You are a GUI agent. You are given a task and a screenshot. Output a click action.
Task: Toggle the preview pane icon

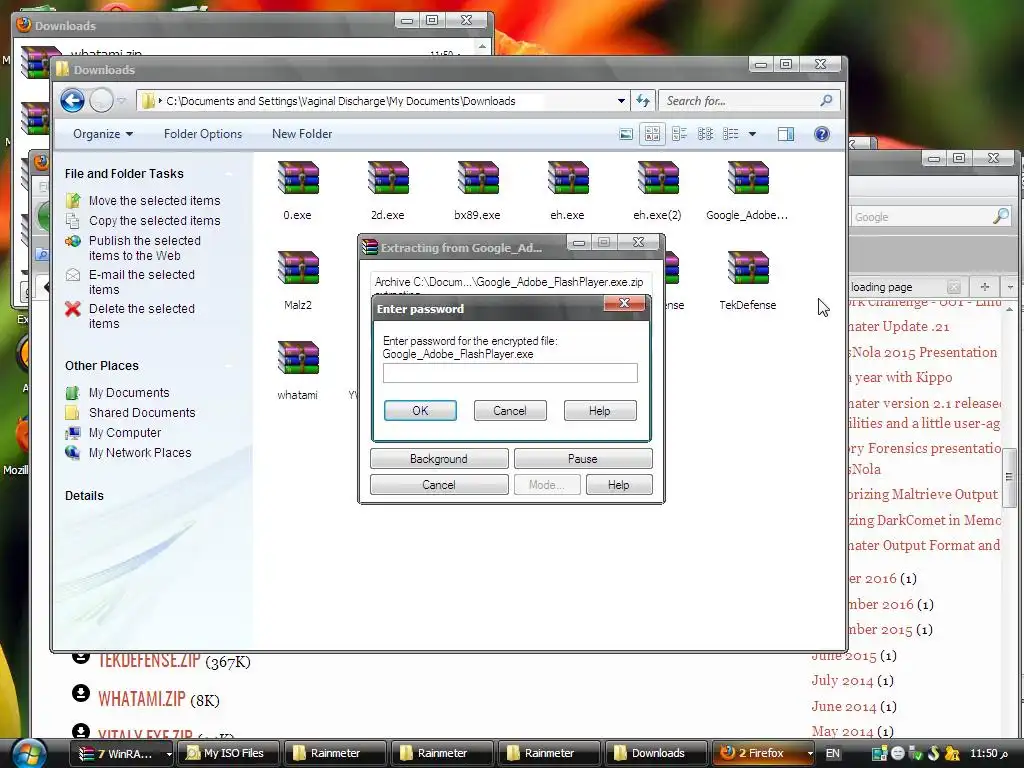(x=786, y=134)
